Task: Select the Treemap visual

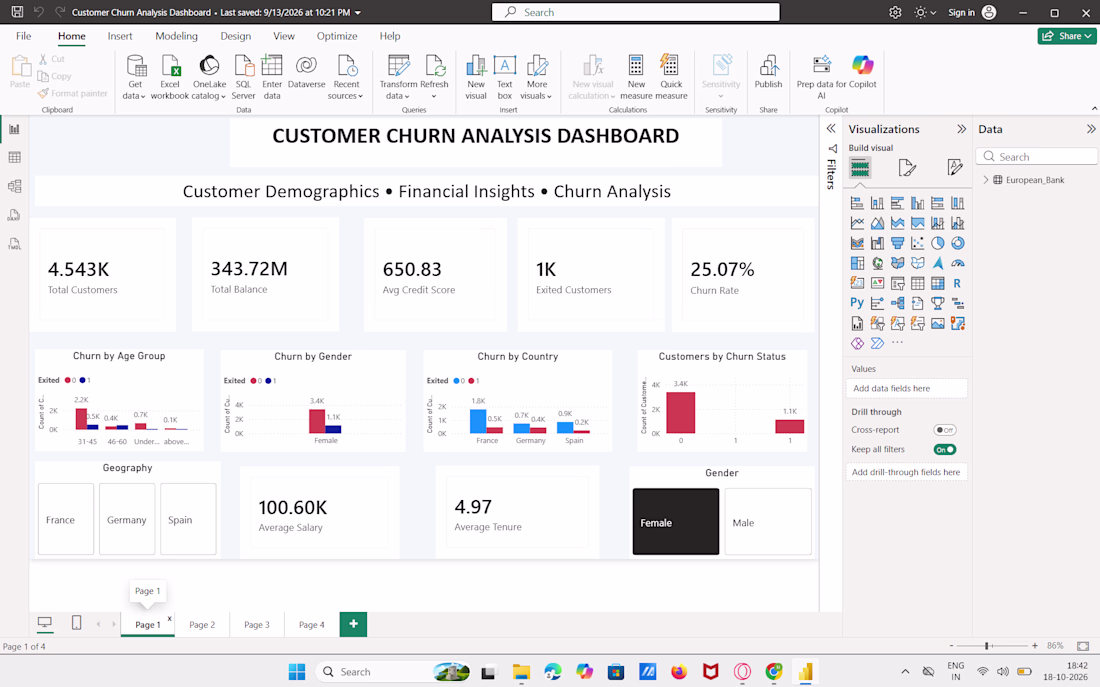Action: point(857,263)
